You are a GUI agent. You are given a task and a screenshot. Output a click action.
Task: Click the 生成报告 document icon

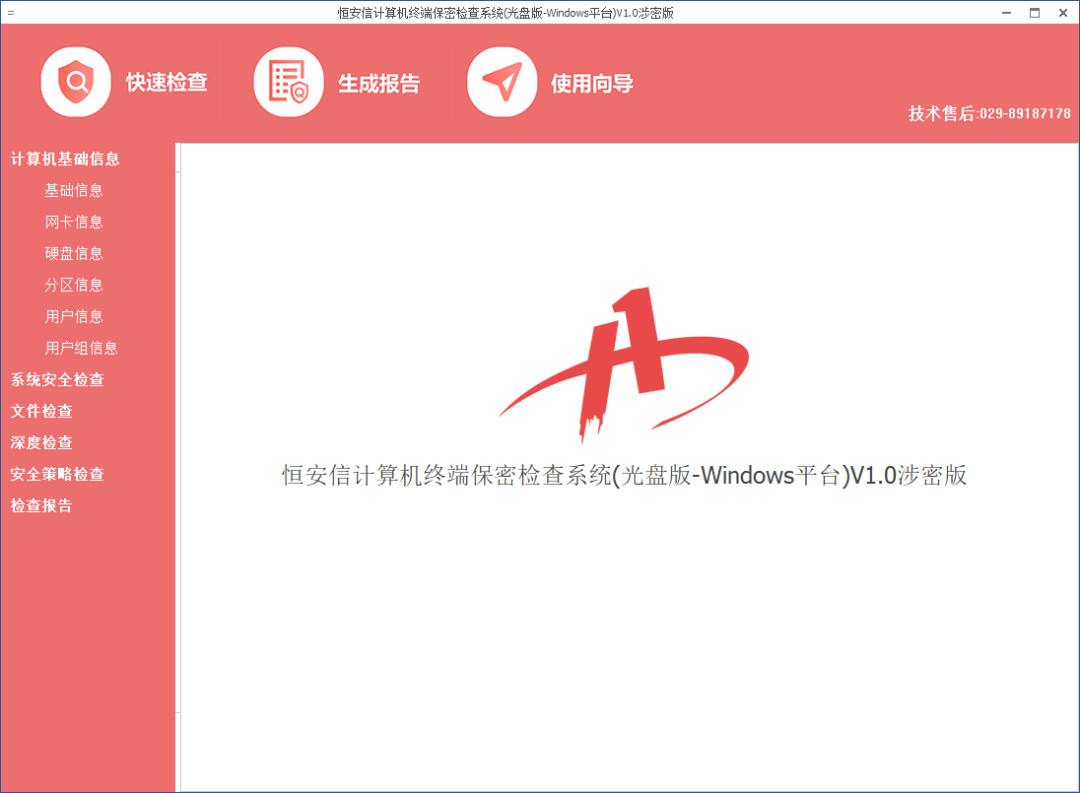288,82
